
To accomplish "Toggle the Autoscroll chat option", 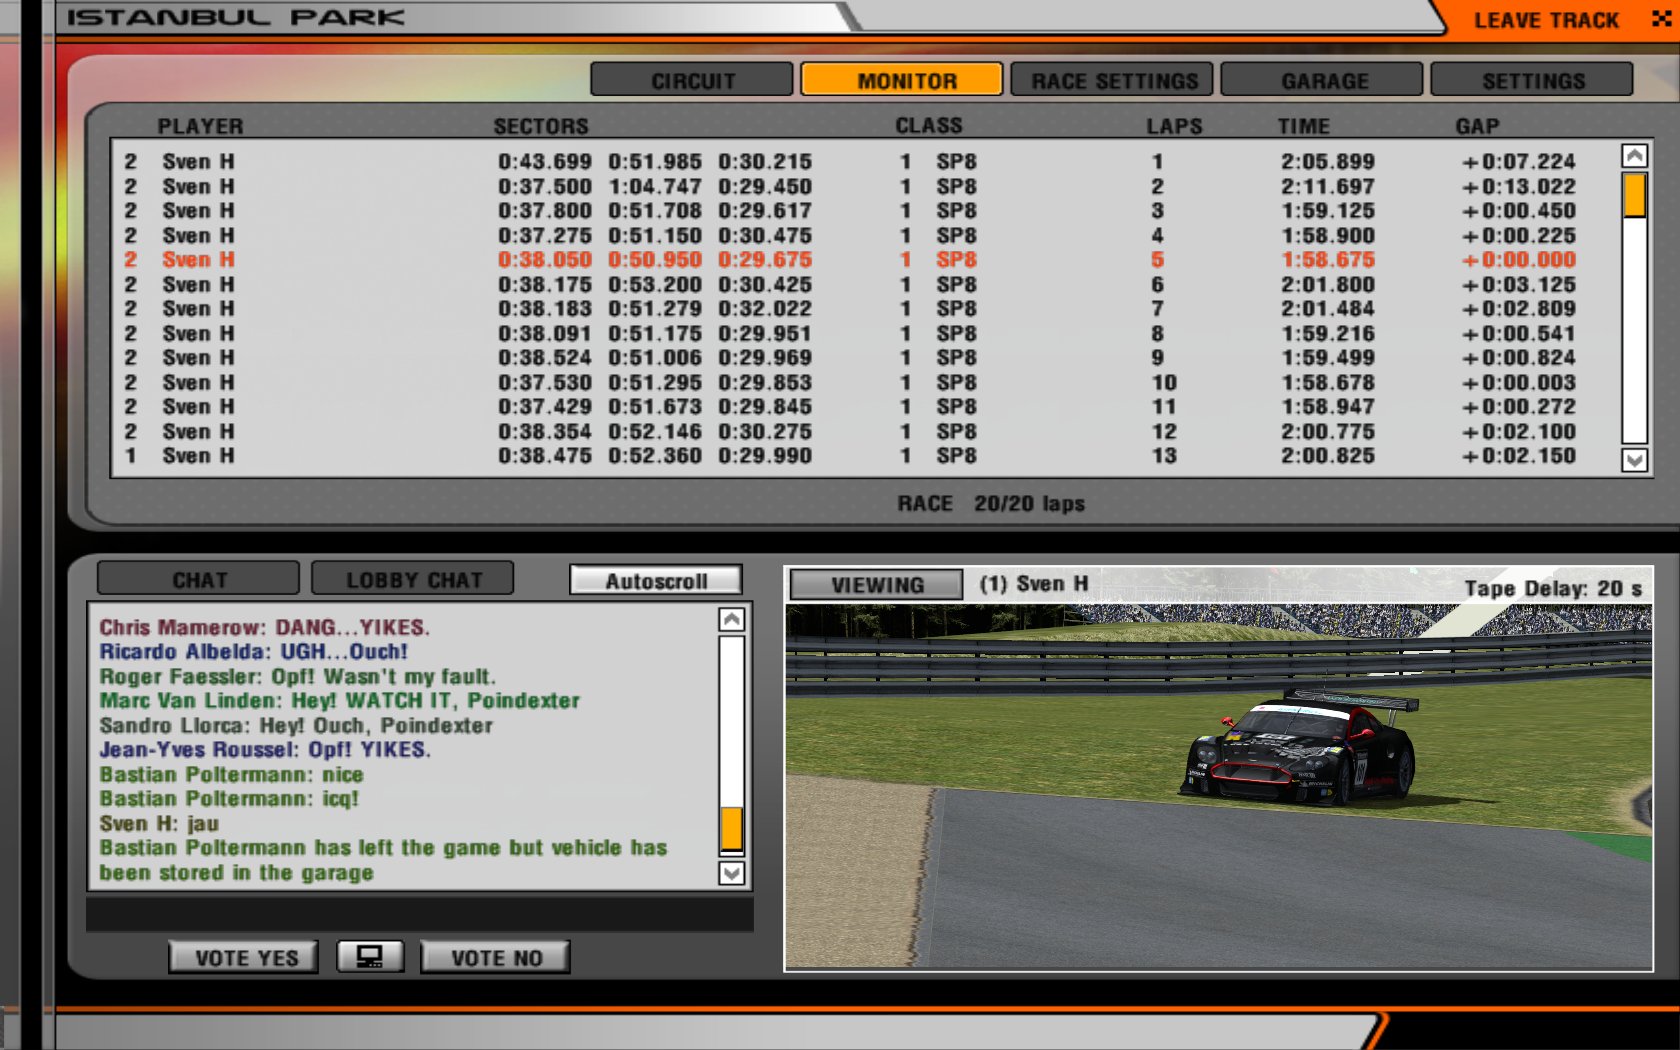I will 655,581.
